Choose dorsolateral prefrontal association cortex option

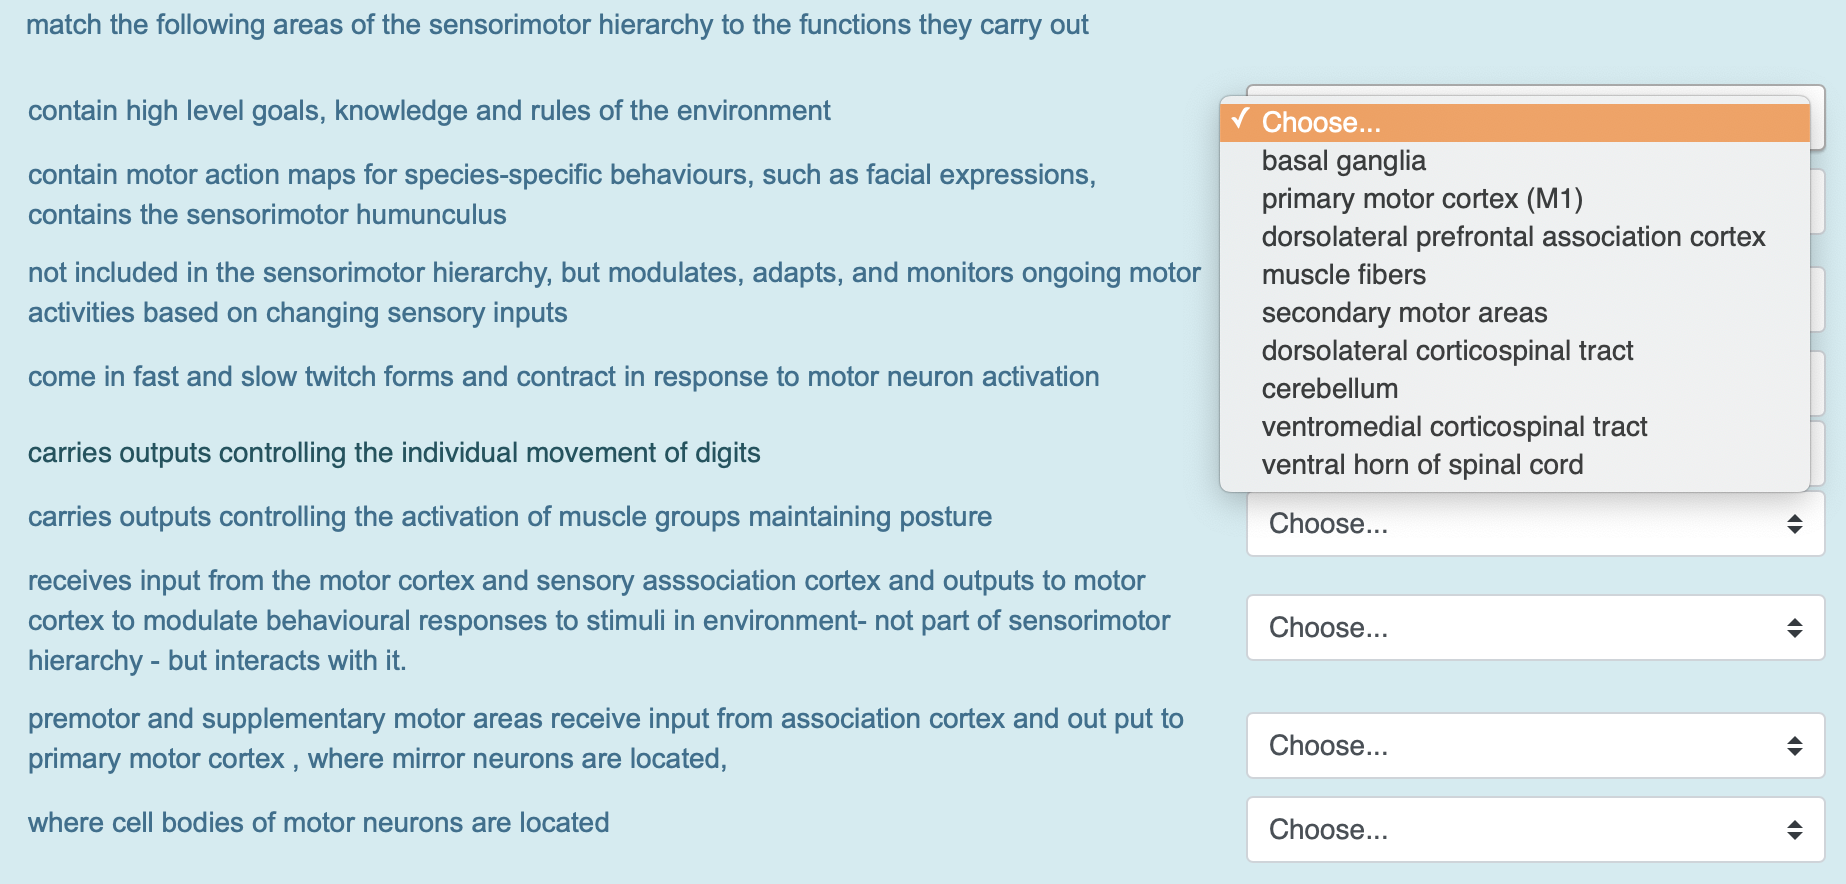pyautogui.click(x=1513, y=236)
